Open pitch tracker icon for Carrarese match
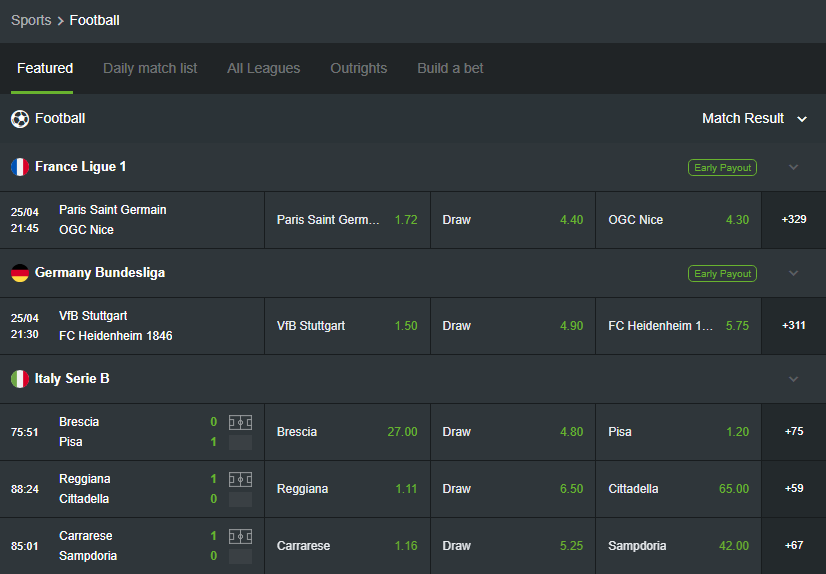The height and width of the screenshot is (574, 826). [240, 536]
